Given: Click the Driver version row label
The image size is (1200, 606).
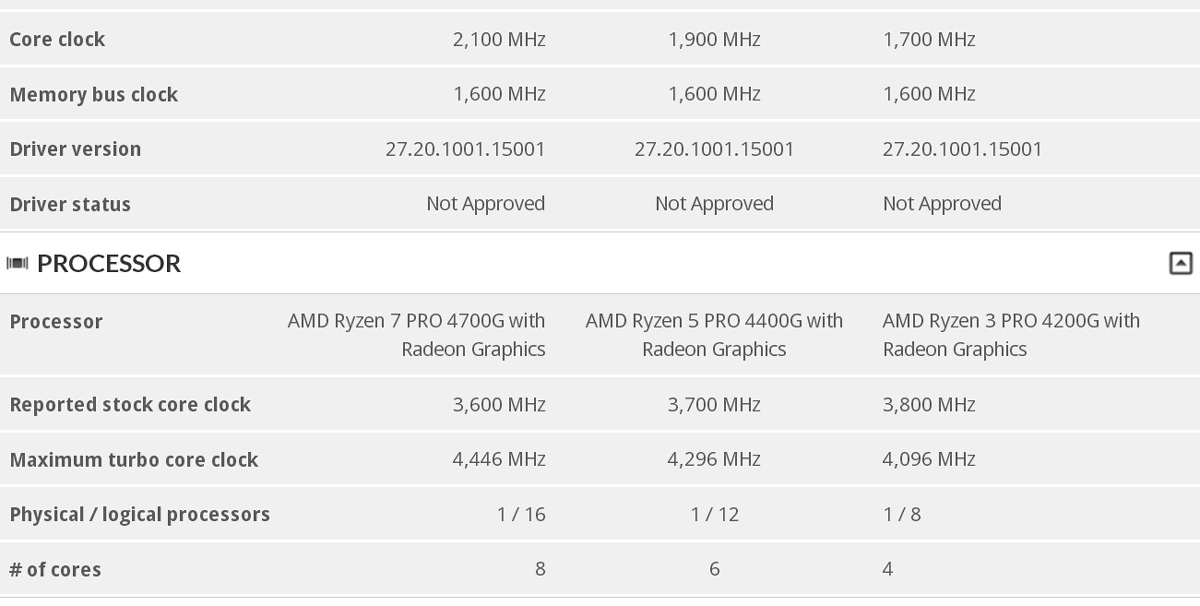Looking at the screenshot, I should (x=75, y=149).
